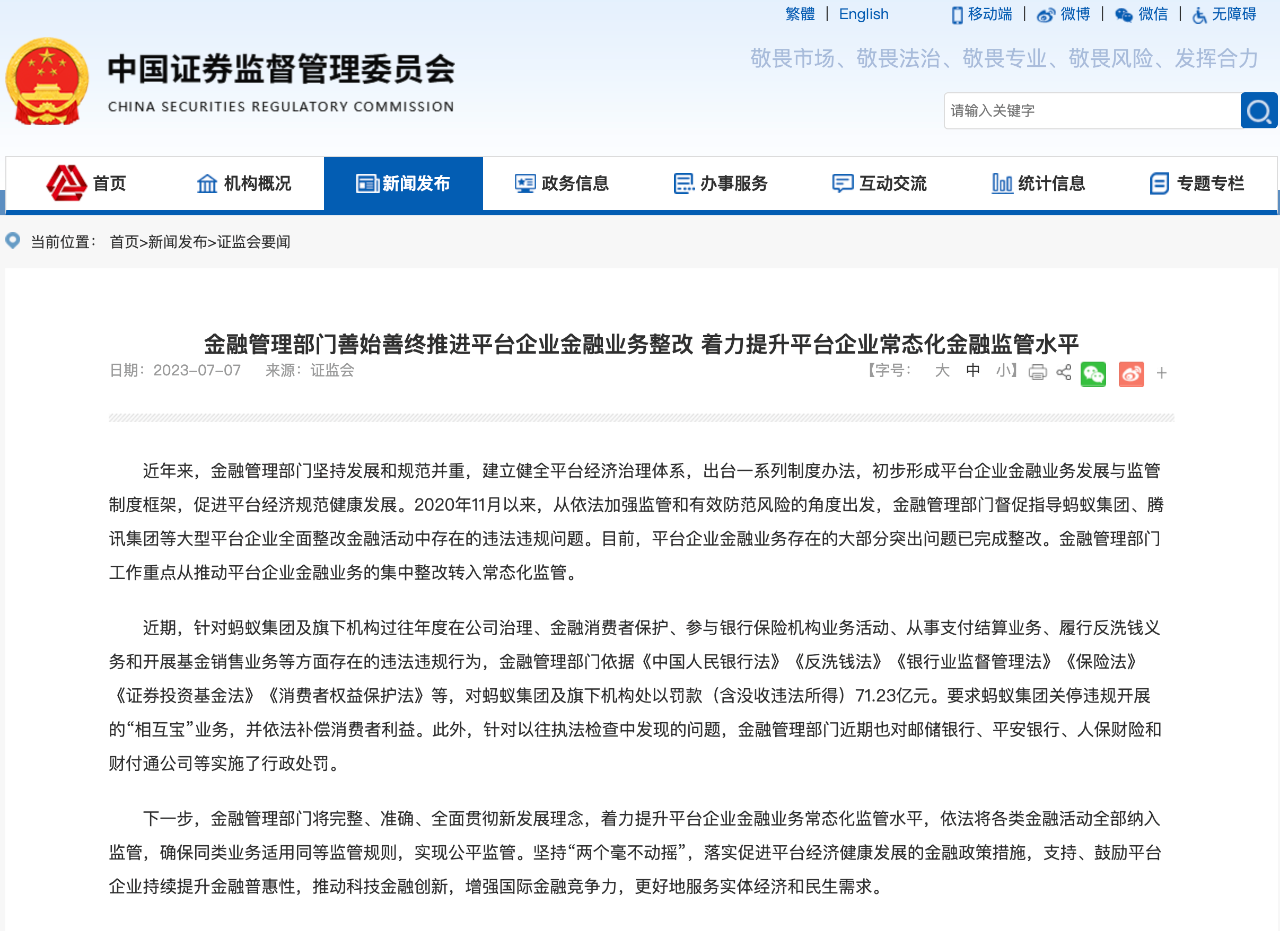1280x931 pixels.
Task: Print the article via printer icon
Action: coord(1038,373)
